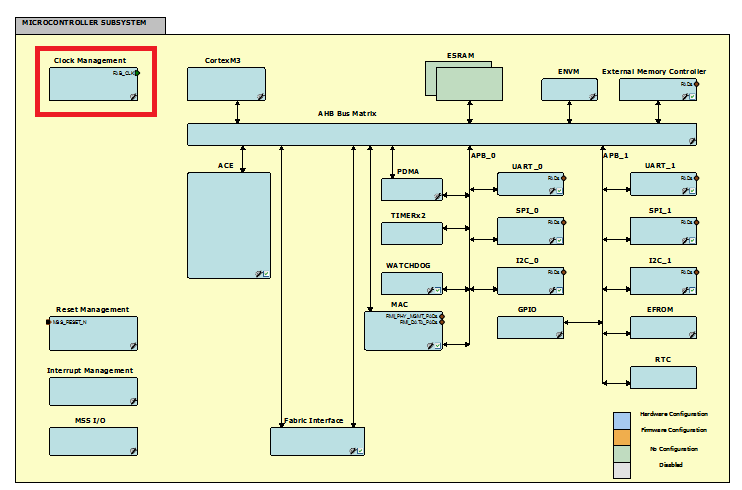The width and height of the screenshot is (742, 490).
Task: Select the ESRAM block
Action: 469,82
